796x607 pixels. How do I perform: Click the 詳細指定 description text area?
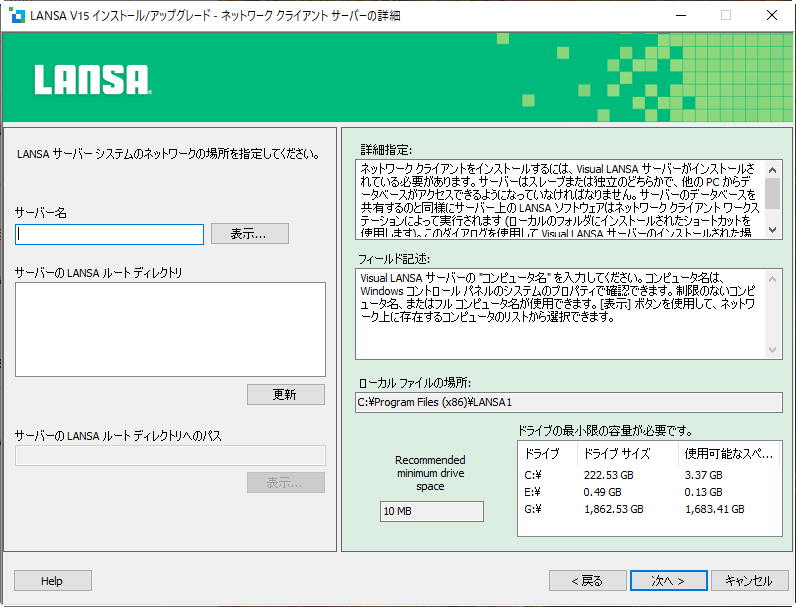tap(560, 199)
